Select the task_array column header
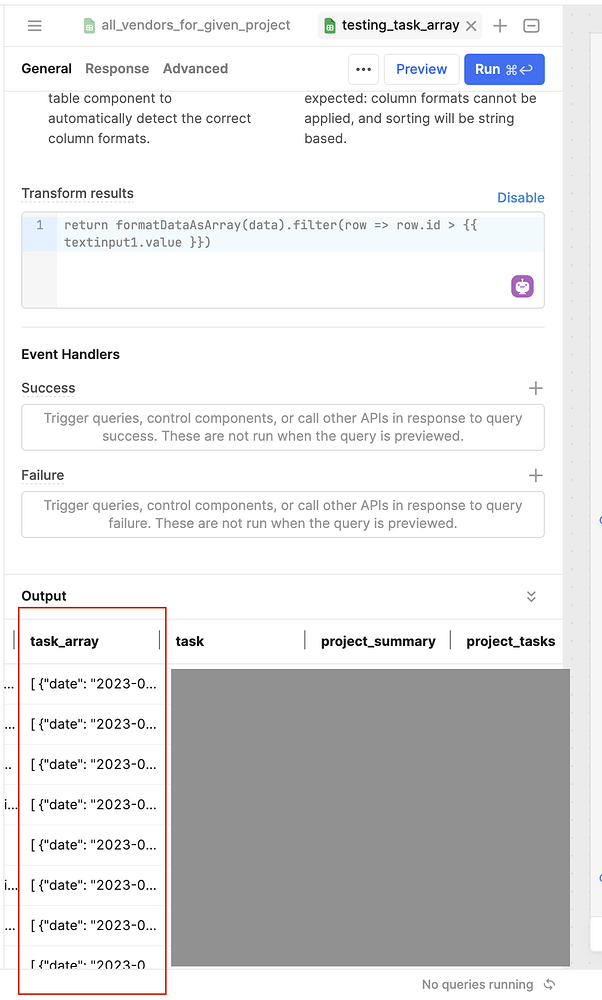Screen dimensions: 602x1000 click(64, 641)
